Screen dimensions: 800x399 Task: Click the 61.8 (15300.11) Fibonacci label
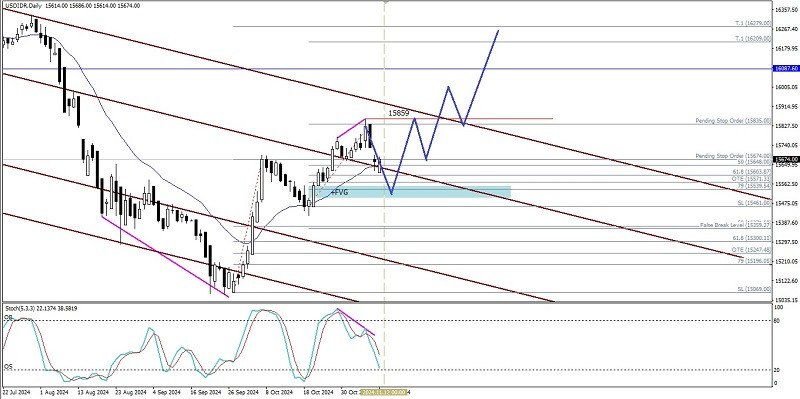pyautogui.click(x=752, y=238)
